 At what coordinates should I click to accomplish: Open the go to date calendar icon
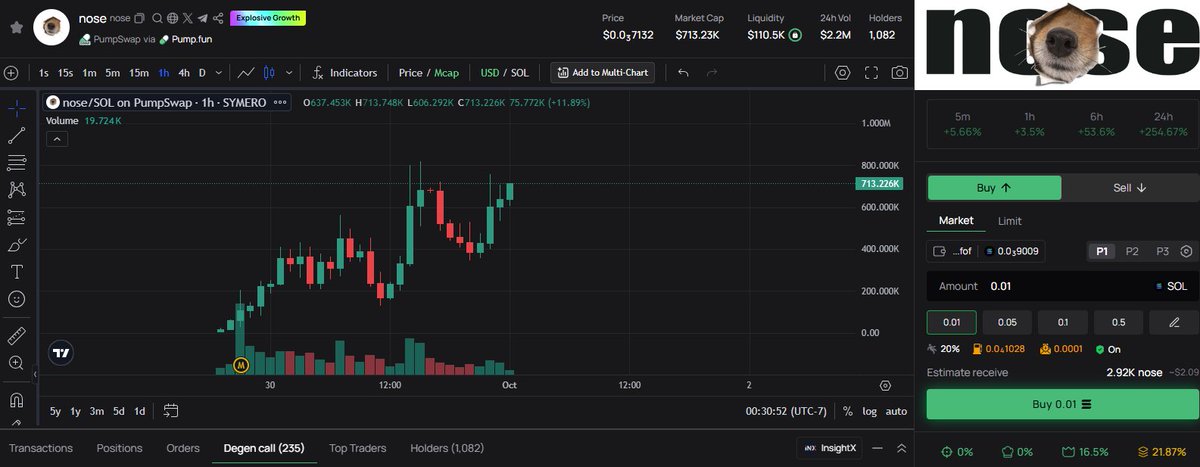[x=171, y=411]
